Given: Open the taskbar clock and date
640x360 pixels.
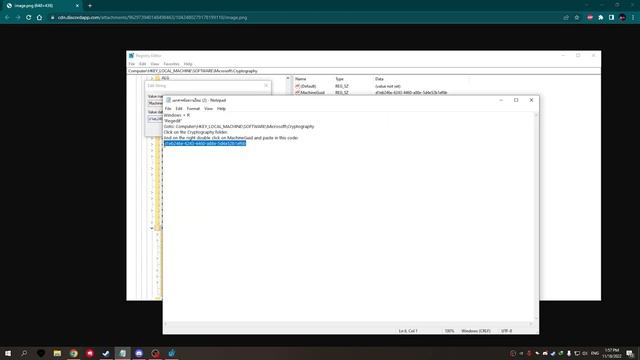Looking at the screenshot, I should [612, 353].
